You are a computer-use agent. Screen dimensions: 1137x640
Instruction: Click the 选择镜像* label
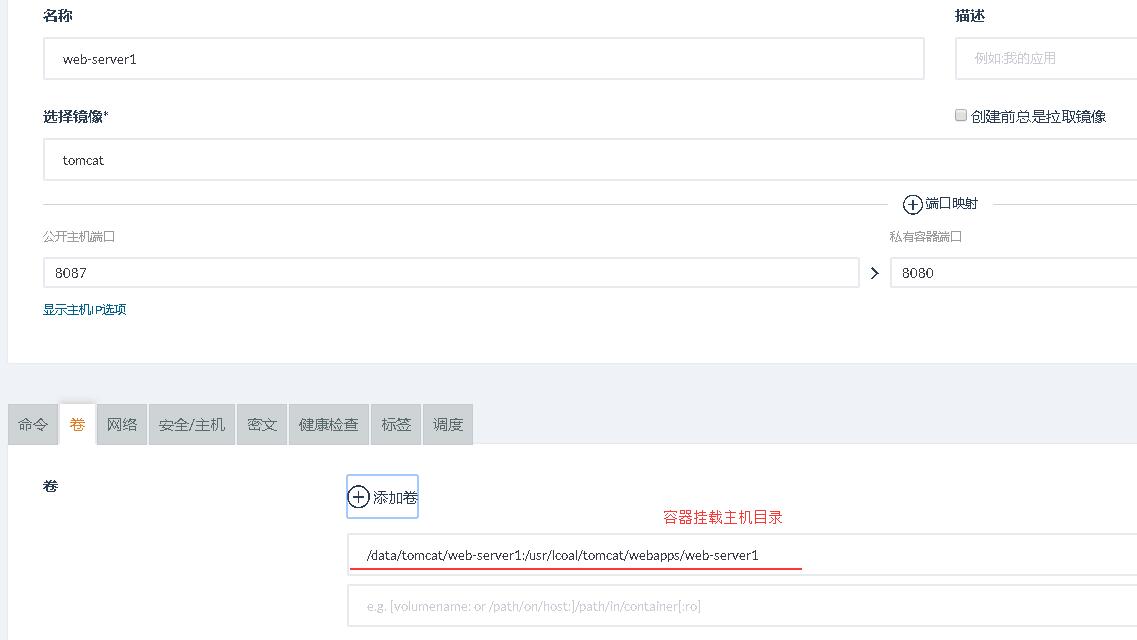(x=75, y=116)
